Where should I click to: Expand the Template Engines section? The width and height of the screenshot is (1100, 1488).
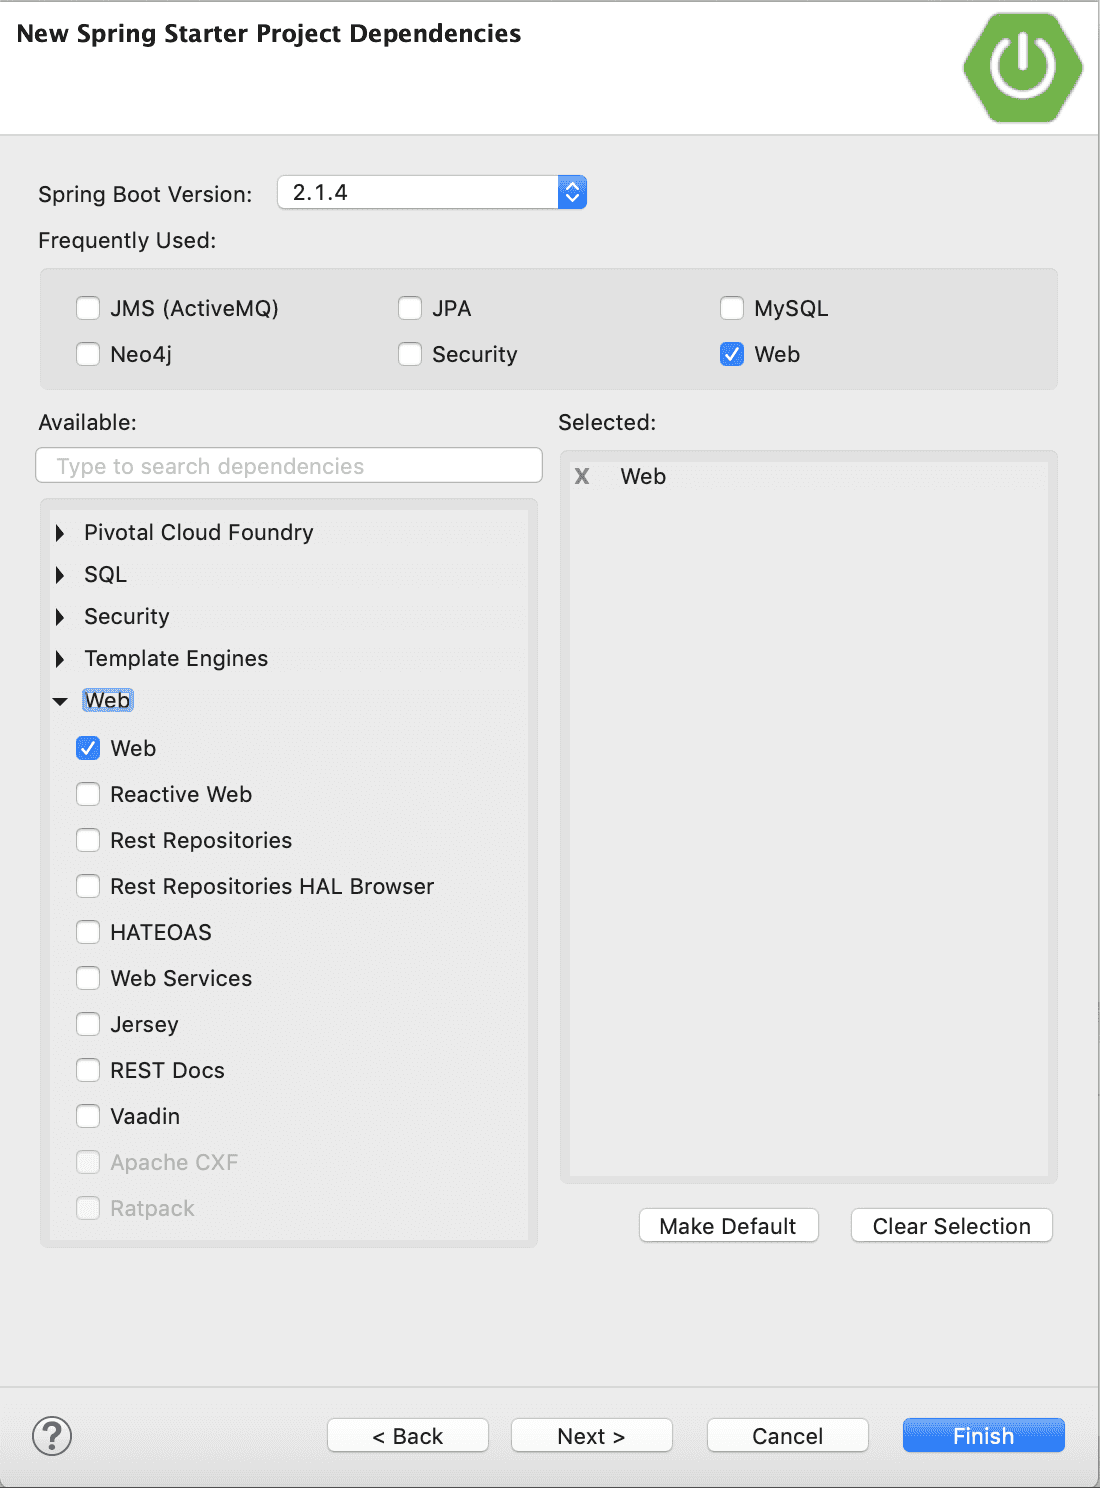(60, 658)
